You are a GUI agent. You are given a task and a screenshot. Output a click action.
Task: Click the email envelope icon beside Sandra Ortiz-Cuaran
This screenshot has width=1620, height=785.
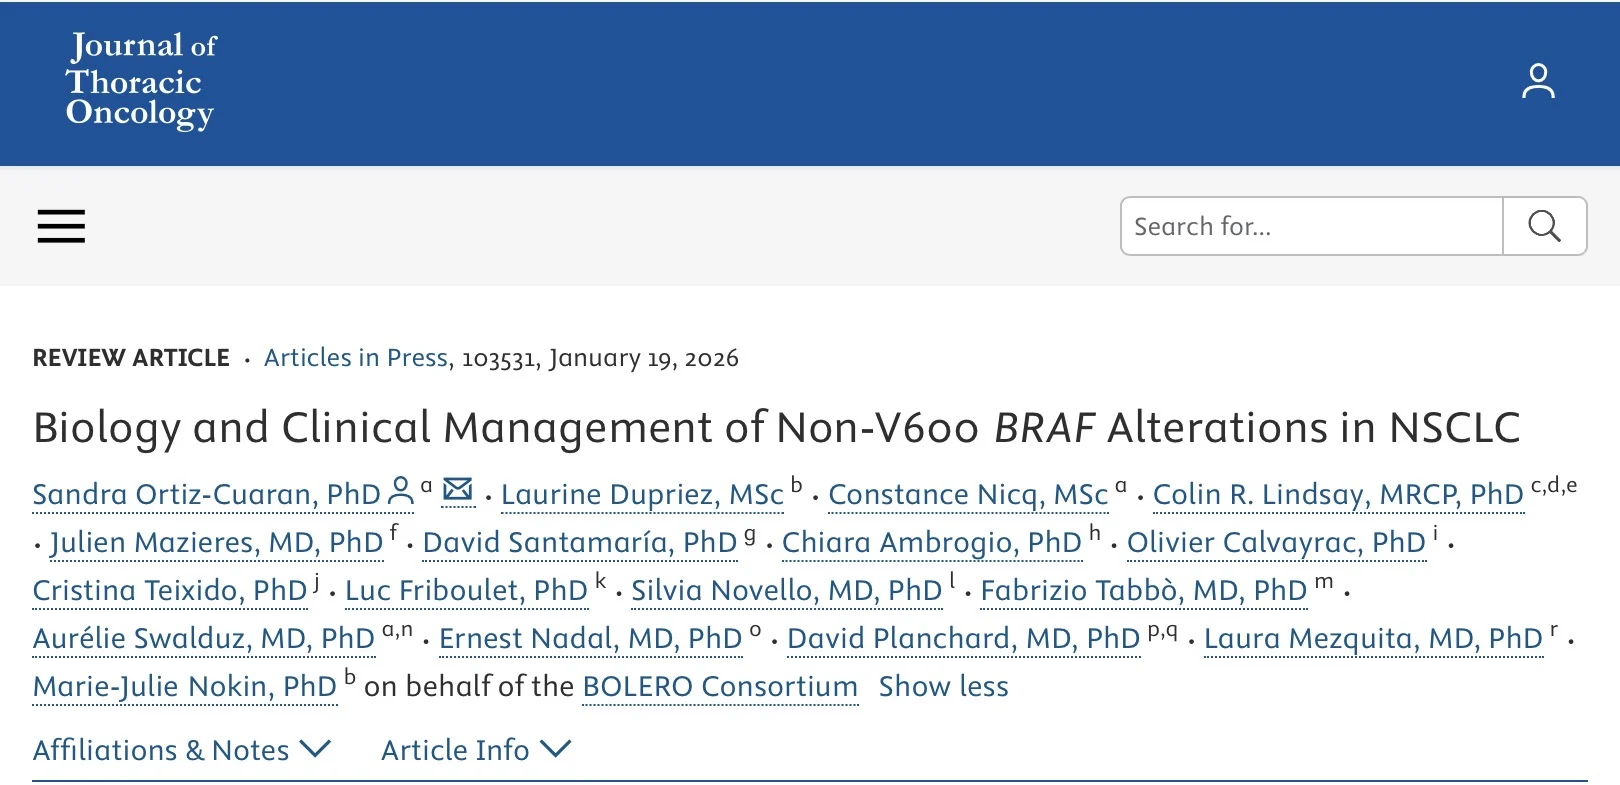point(457,490)
